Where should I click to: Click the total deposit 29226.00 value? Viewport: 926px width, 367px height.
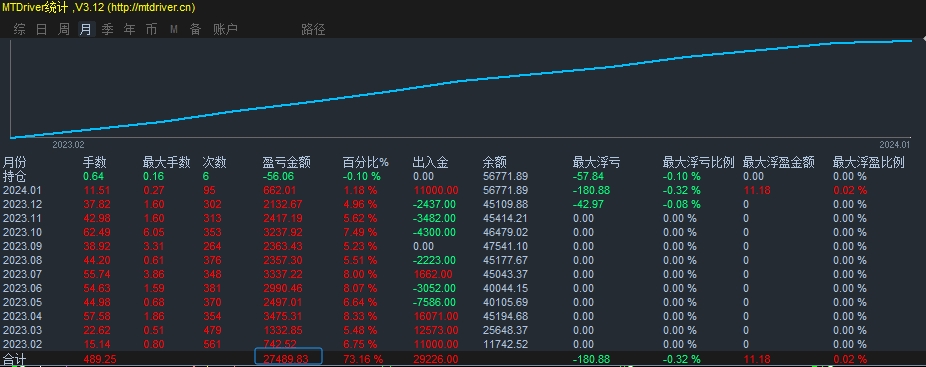(435, 359)
